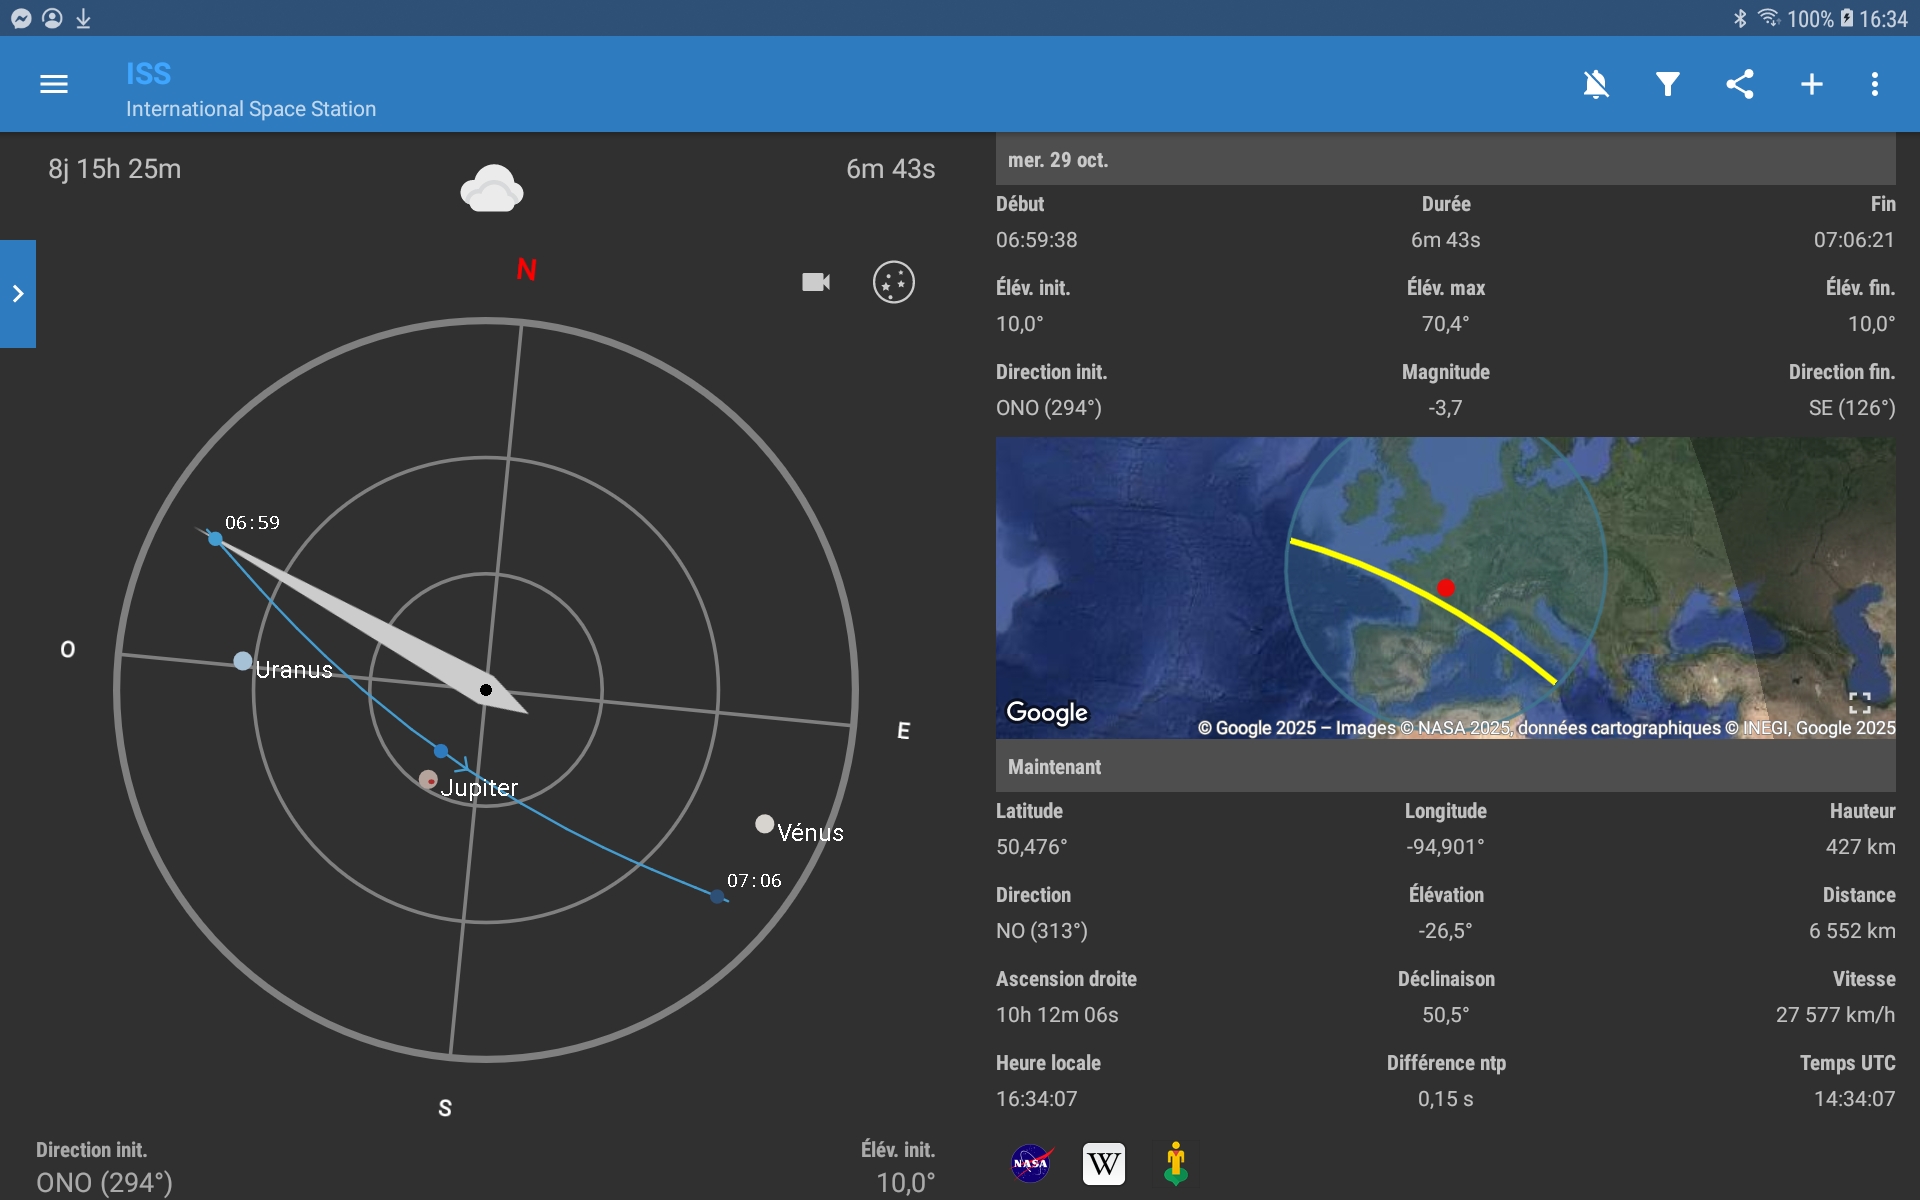The image size is (1920, 1200).
Task: Open the hamburger navigation menu
Action: [x=54, y=84]
